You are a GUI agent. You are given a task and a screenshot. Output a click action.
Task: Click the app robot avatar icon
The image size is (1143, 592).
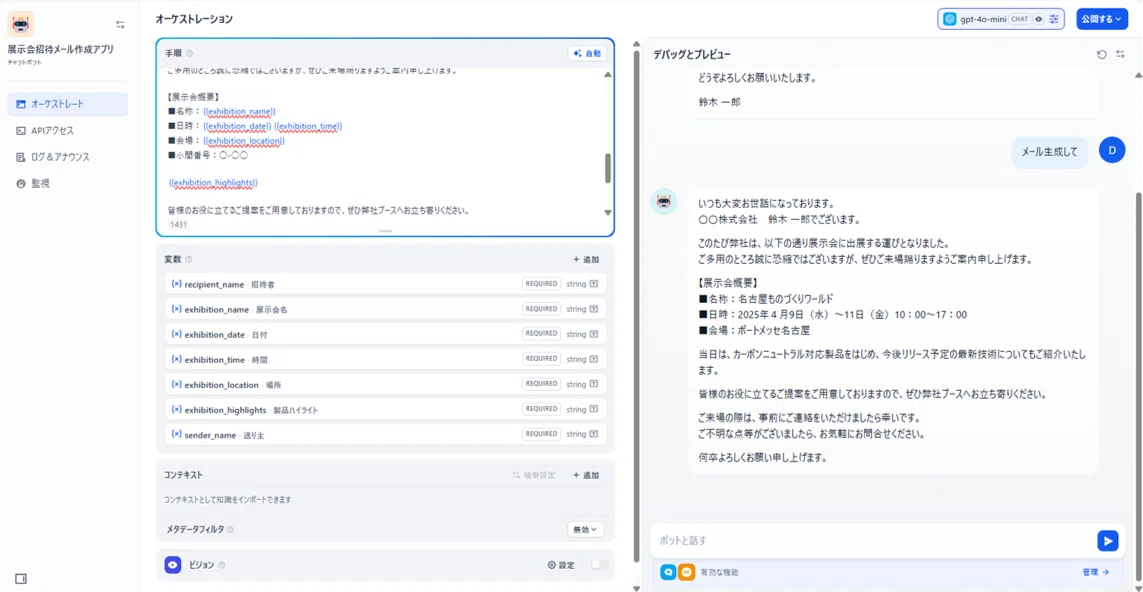pyautogui.click(x=20, y=24)
